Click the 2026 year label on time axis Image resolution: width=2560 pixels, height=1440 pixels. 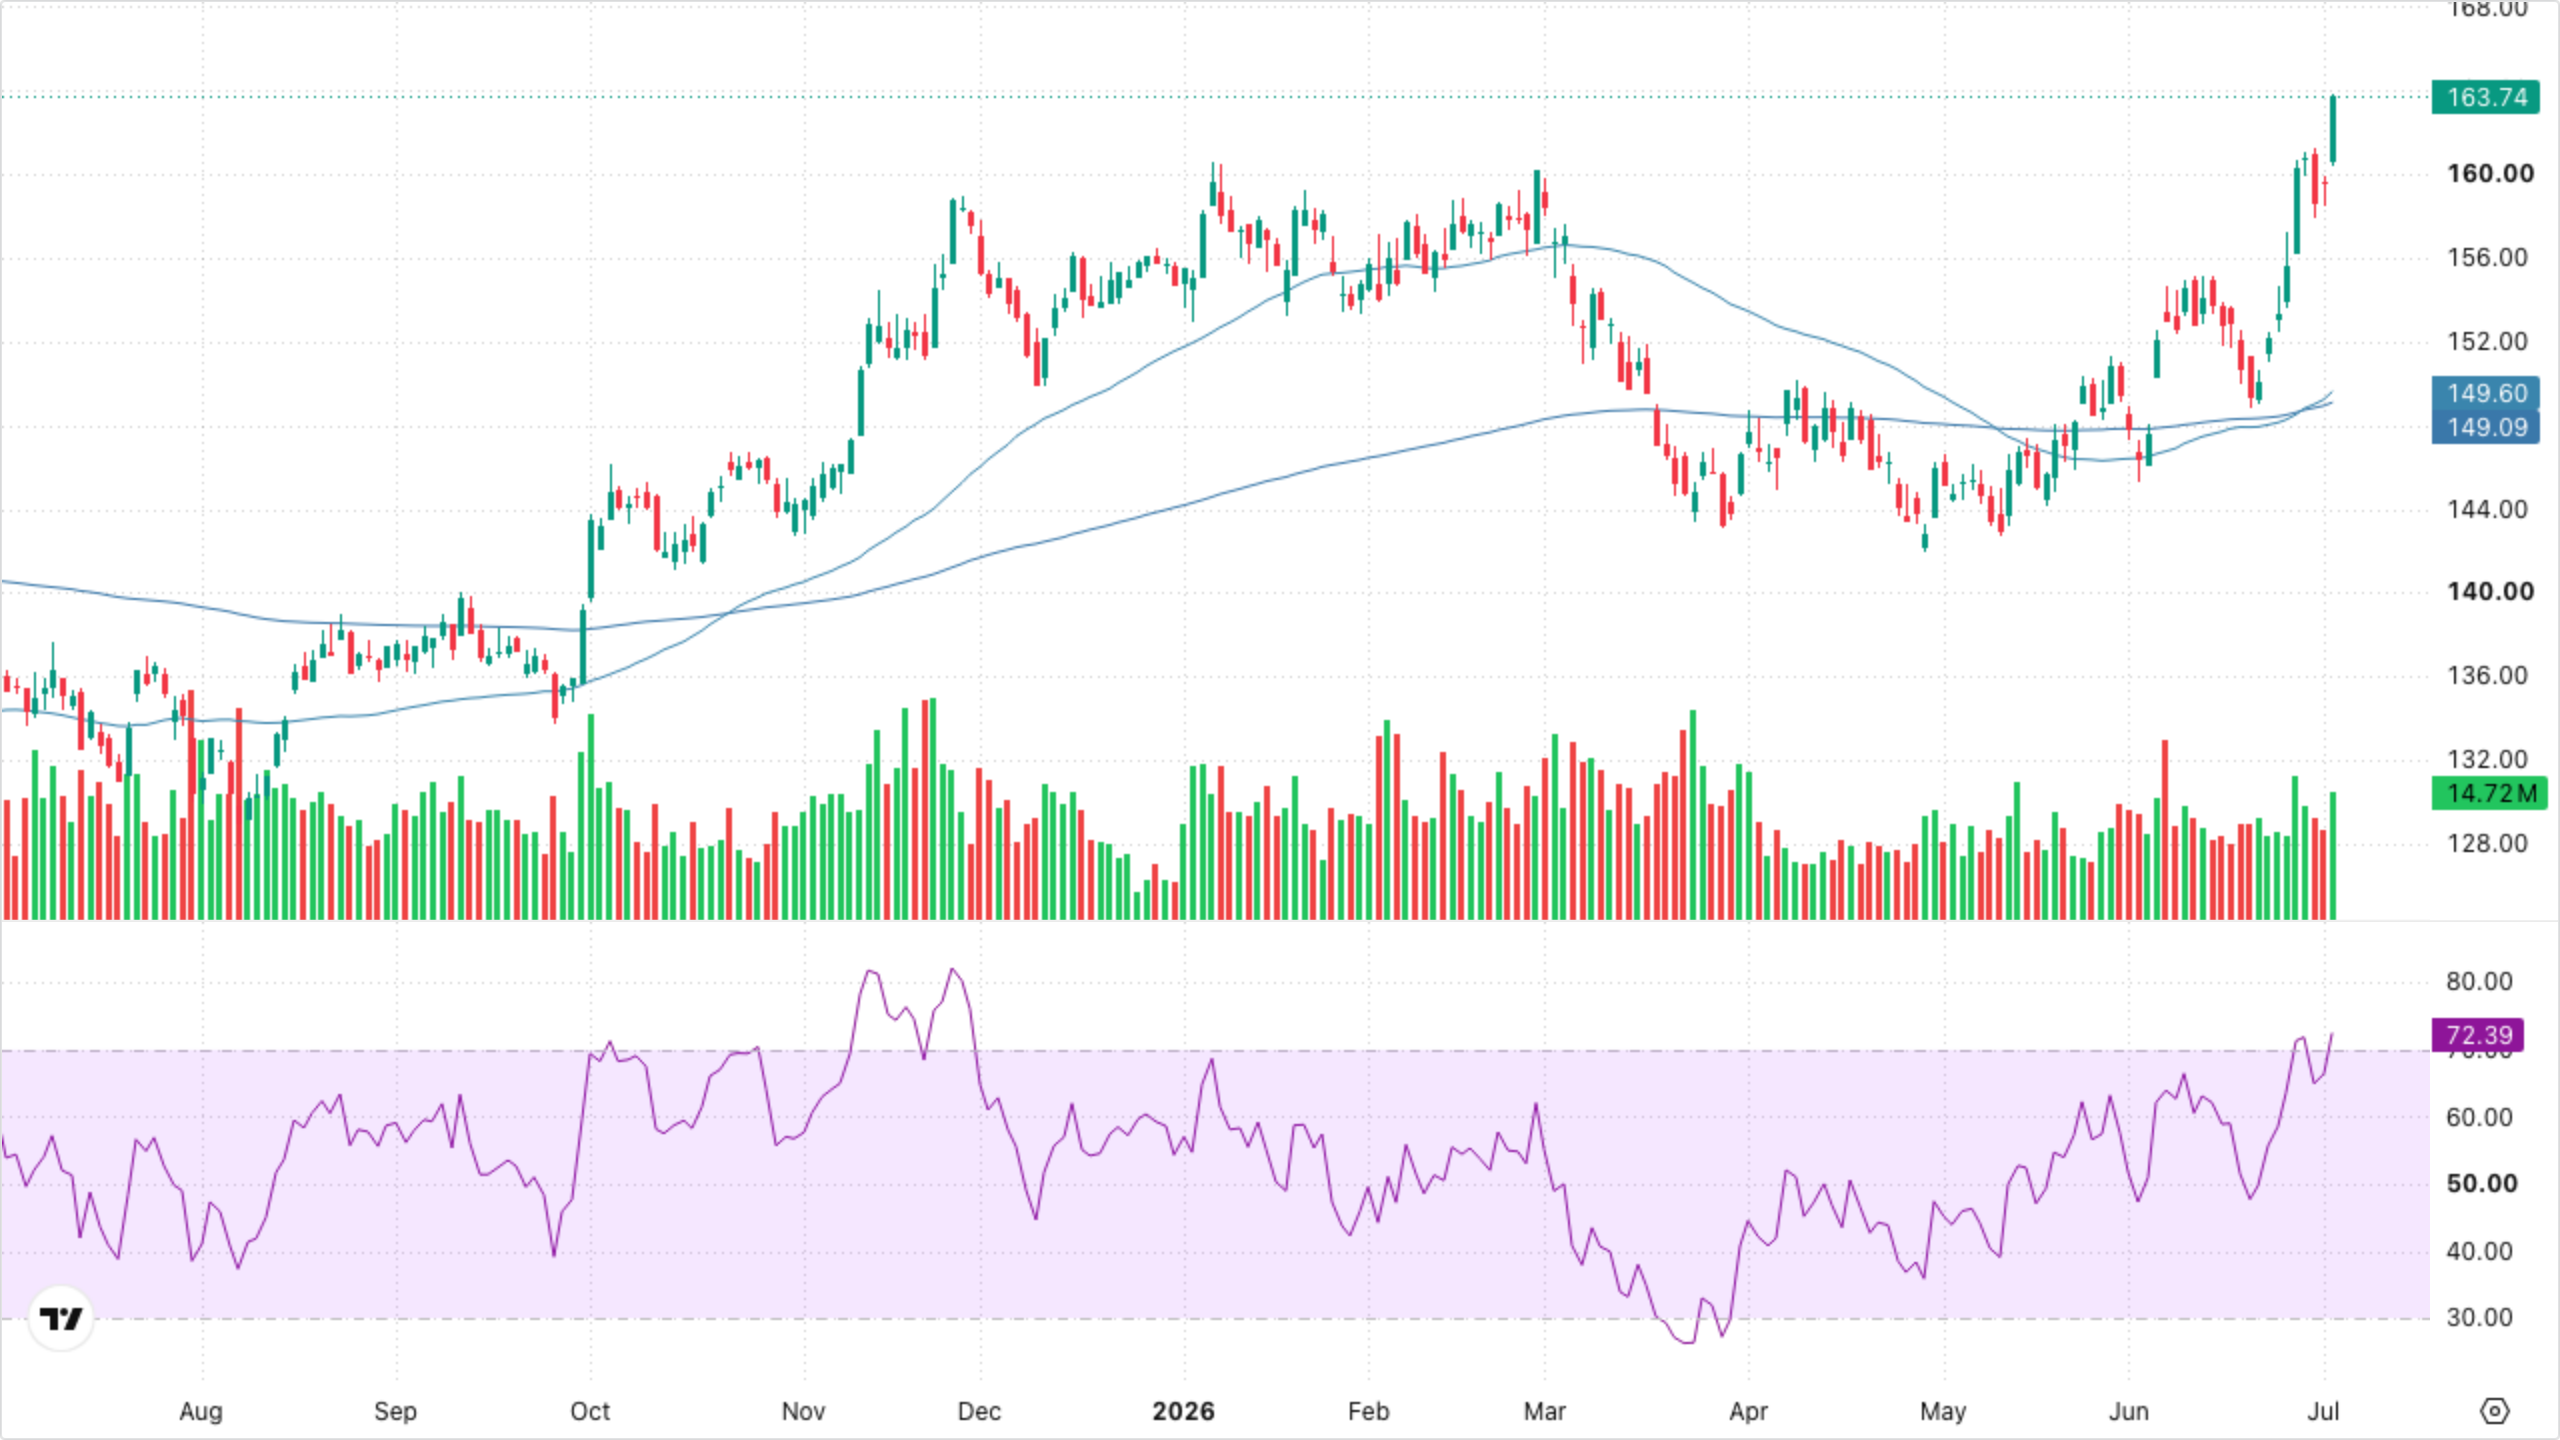point(1183,1412)
